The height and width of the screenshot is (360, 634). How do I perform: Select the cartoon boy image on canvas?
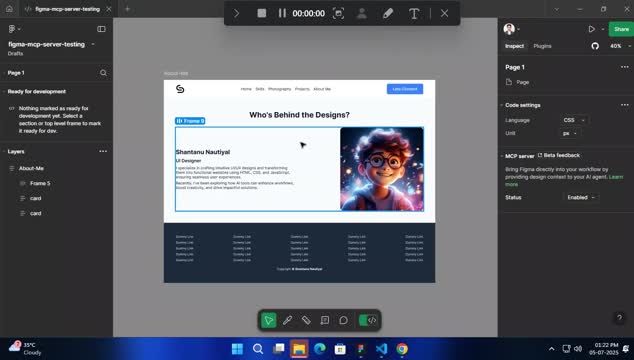(382, 169)
